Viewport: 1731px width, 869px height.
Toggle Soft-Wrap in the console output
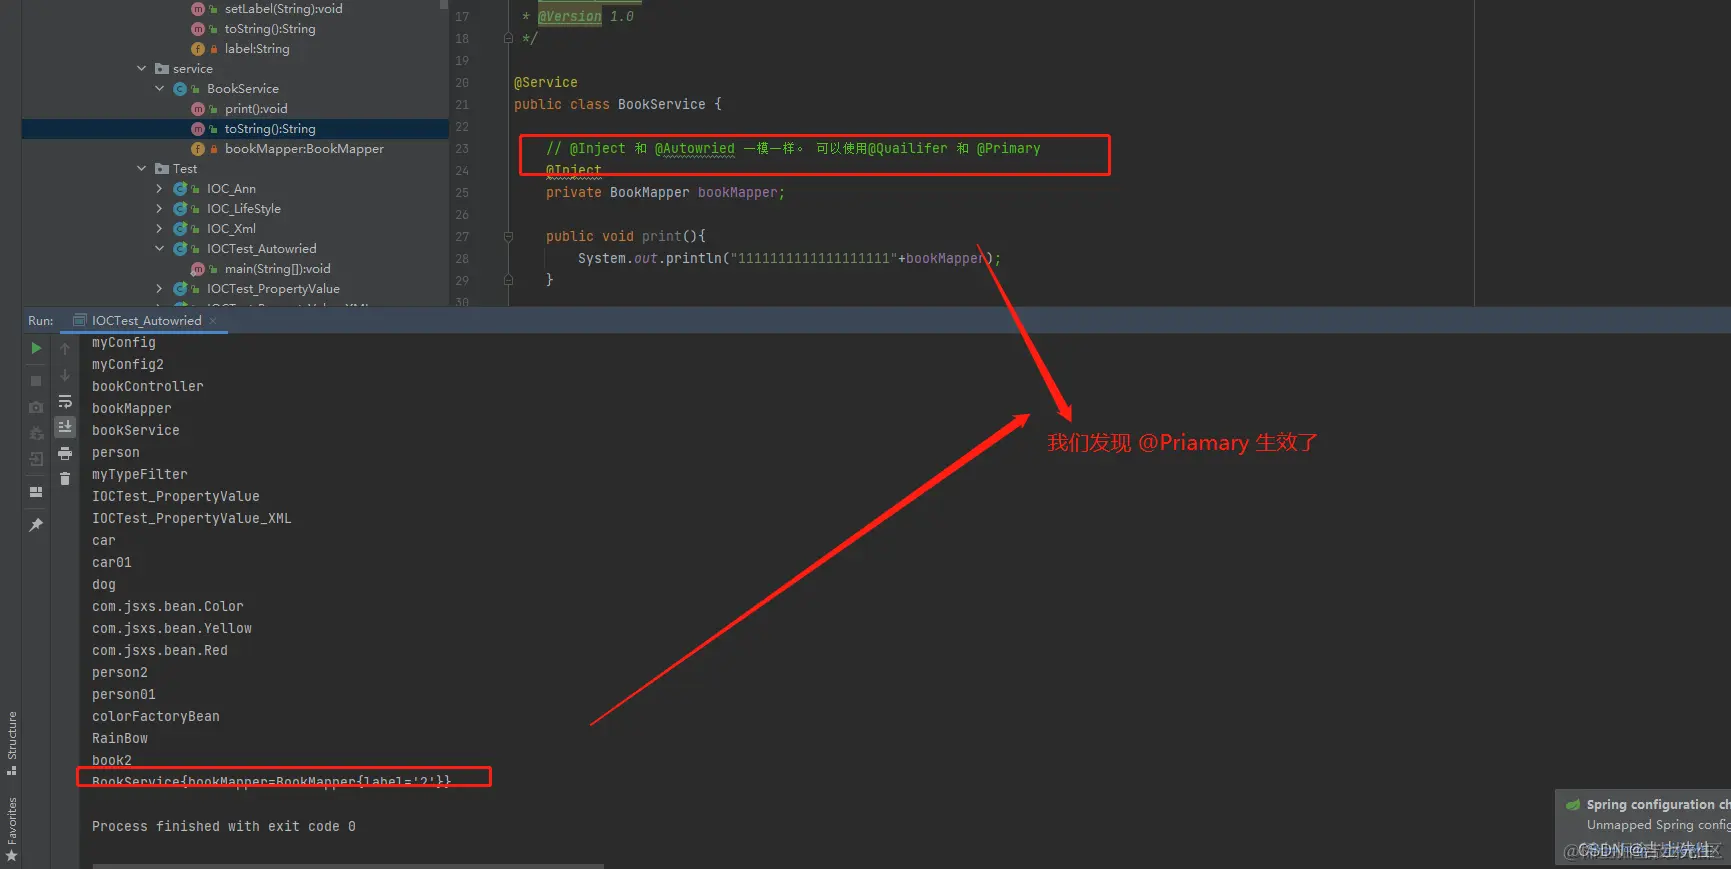65,401
